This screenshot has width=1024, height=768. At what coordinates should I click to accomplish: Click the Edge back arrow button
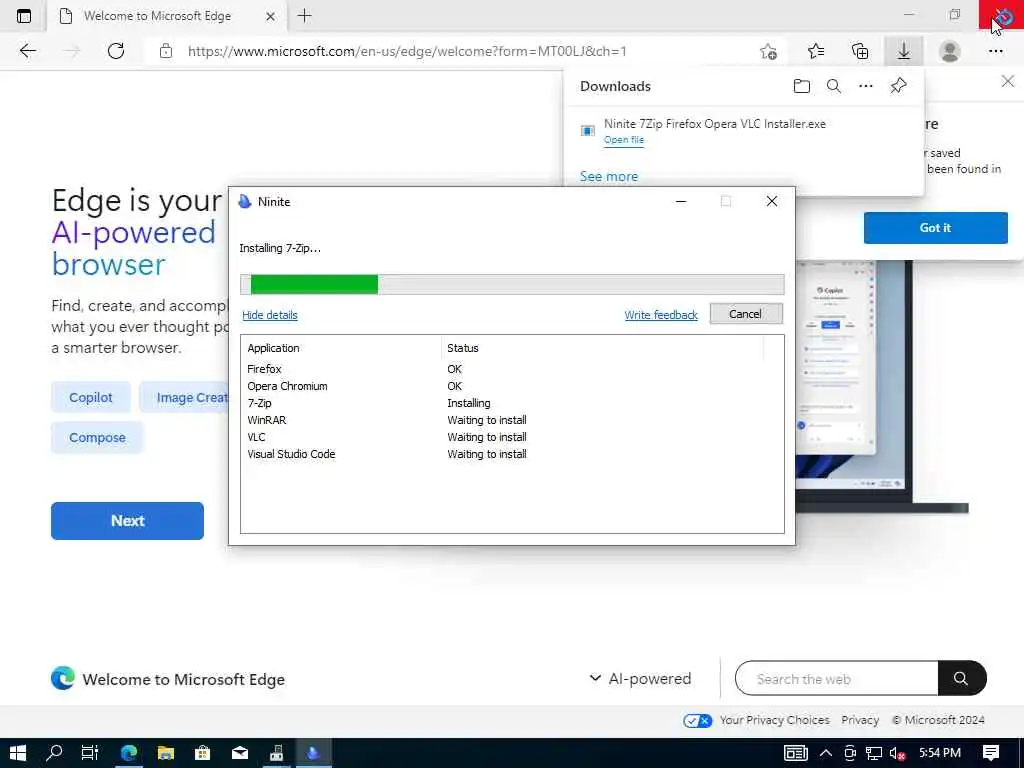27,51
